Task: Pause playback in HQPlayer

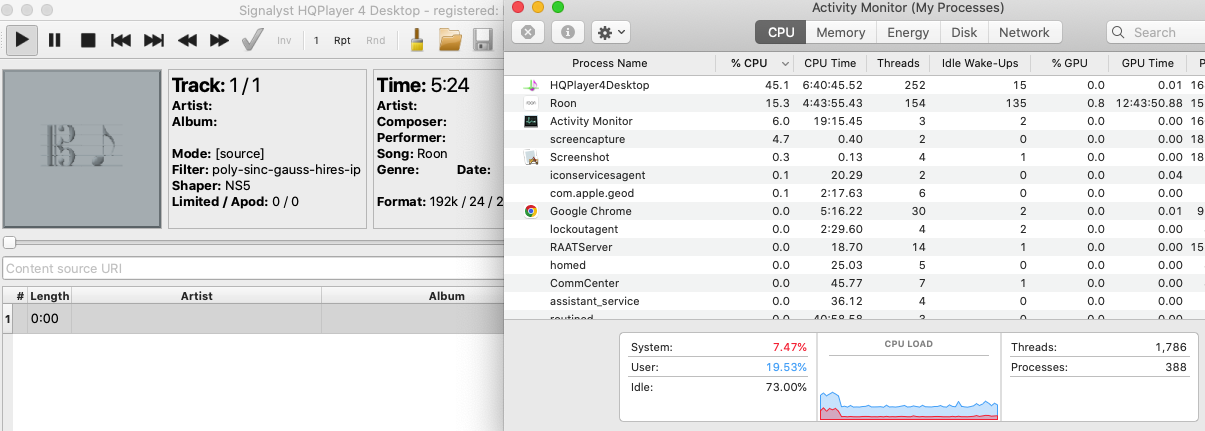Action: click(x=55, y=41)
